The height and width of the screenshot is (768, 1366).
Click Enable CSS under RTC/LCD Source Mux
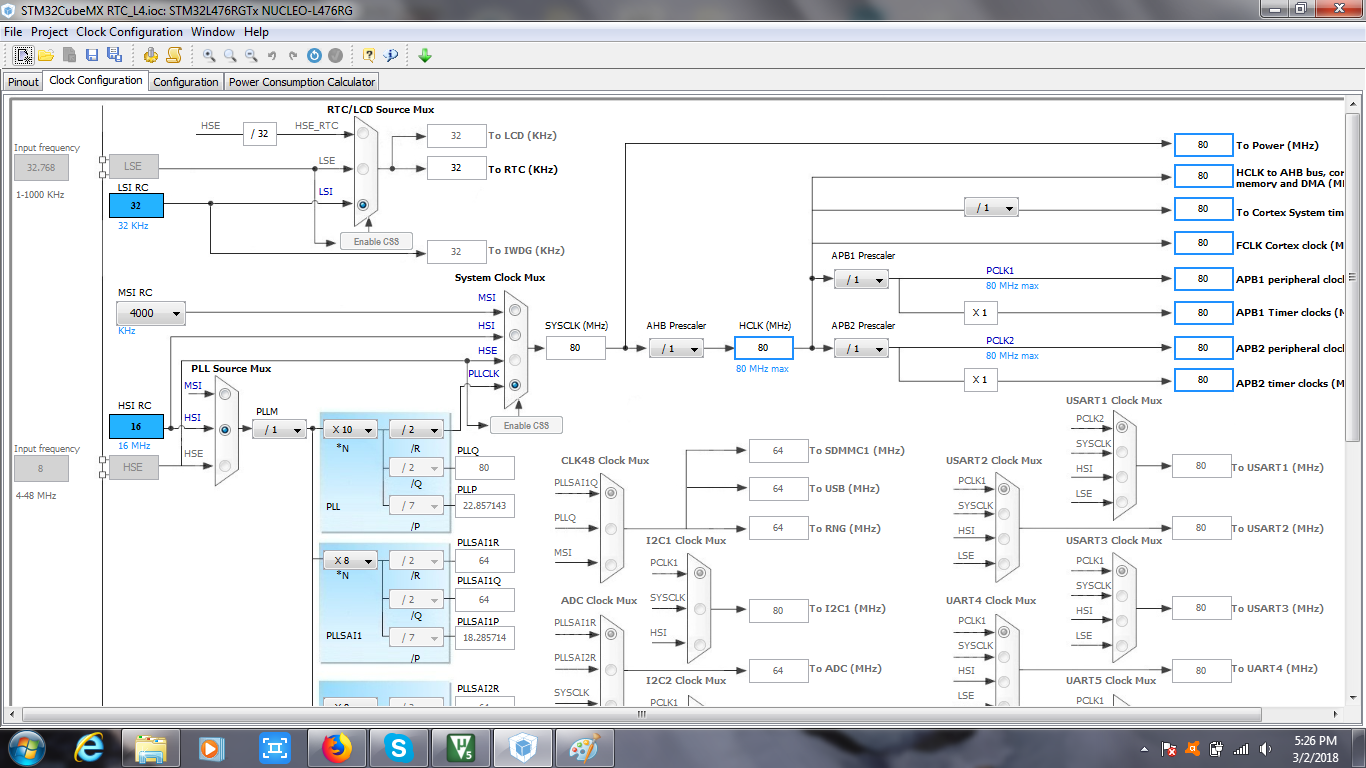click(376, 241)
